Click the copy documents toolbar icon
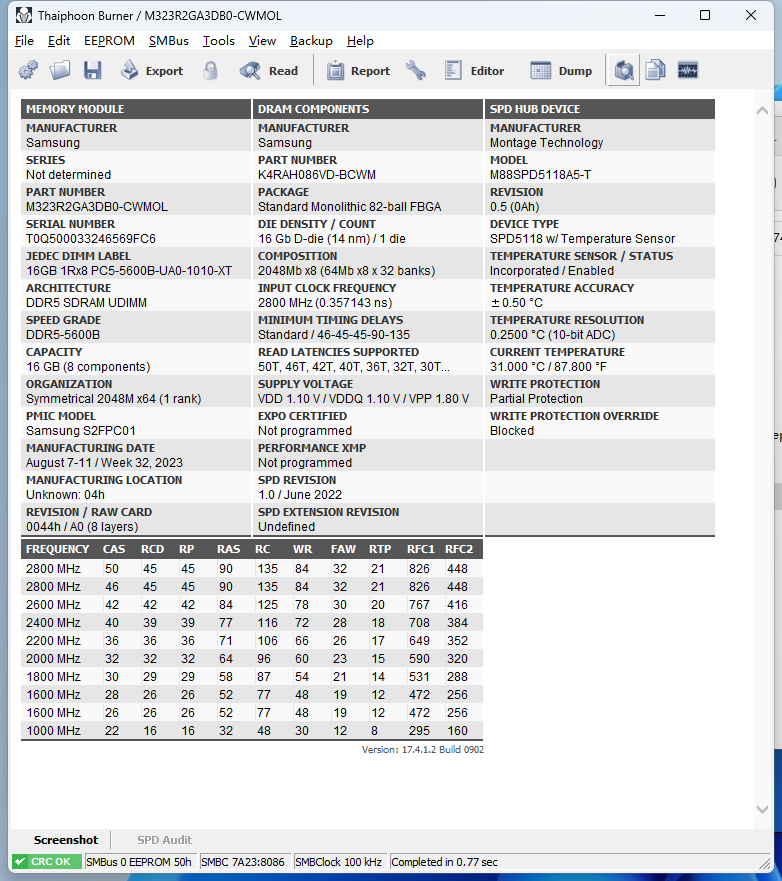 pos(656,71)
